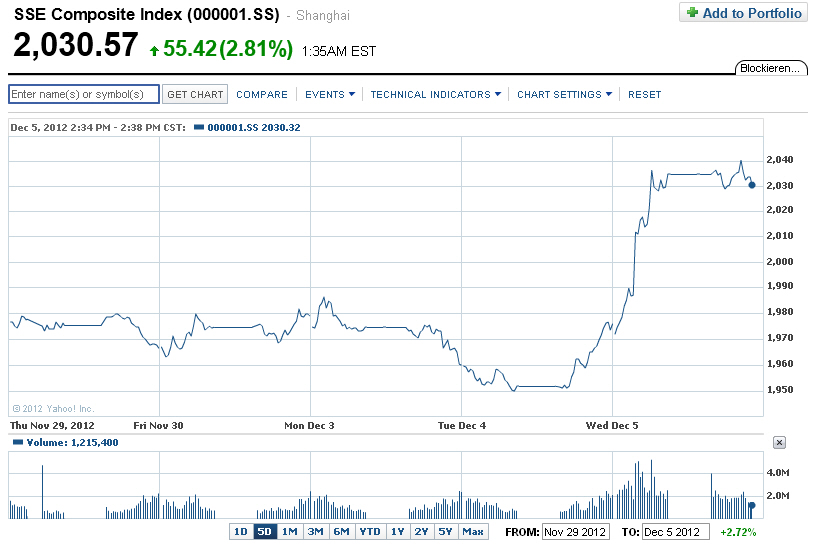
Task: Click the FROM date field Nov 29 2012
Action: coord(576,532)
